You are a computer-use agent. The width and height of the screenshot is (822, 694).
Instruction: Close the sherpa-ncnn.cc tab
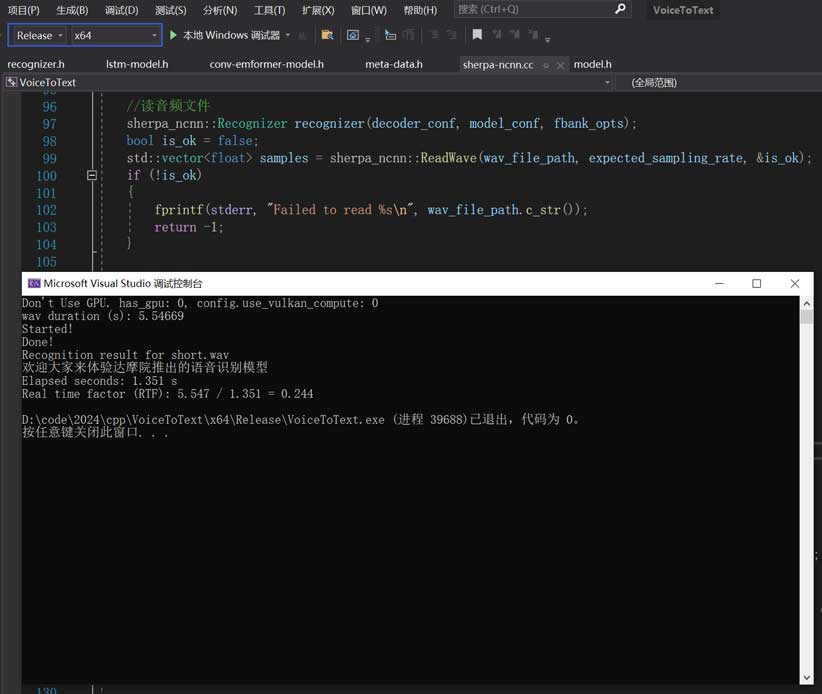[560, 65]
